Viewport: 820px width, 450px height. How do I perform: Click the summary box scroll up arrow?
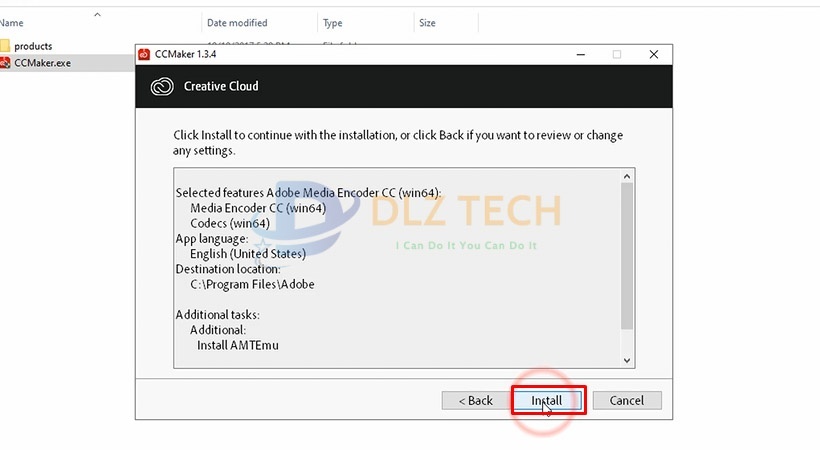[x=627, y=176]
